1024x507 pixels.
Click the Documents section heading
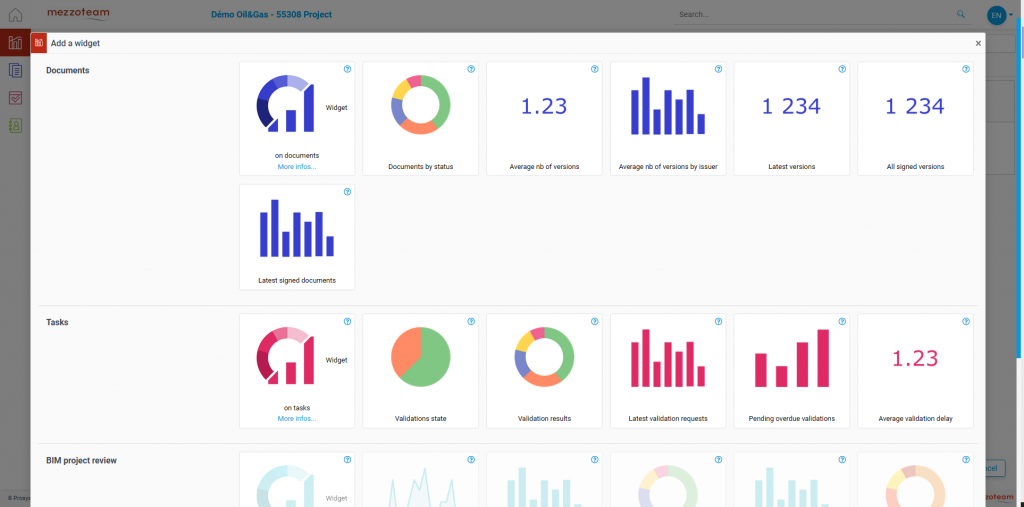coord(68,70)
